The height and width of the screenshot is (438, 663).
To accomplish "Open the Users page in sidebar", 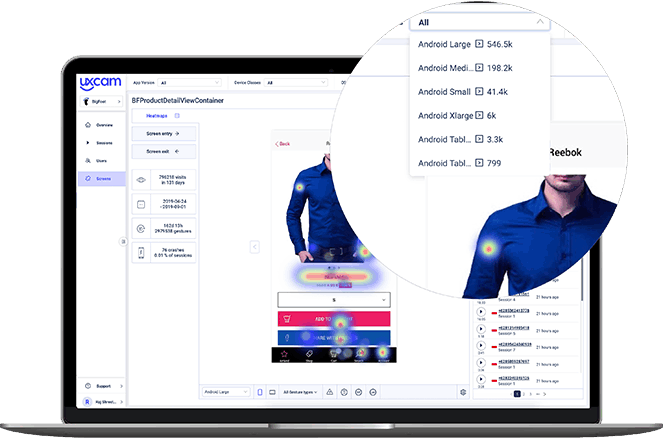I will [102, 160].
